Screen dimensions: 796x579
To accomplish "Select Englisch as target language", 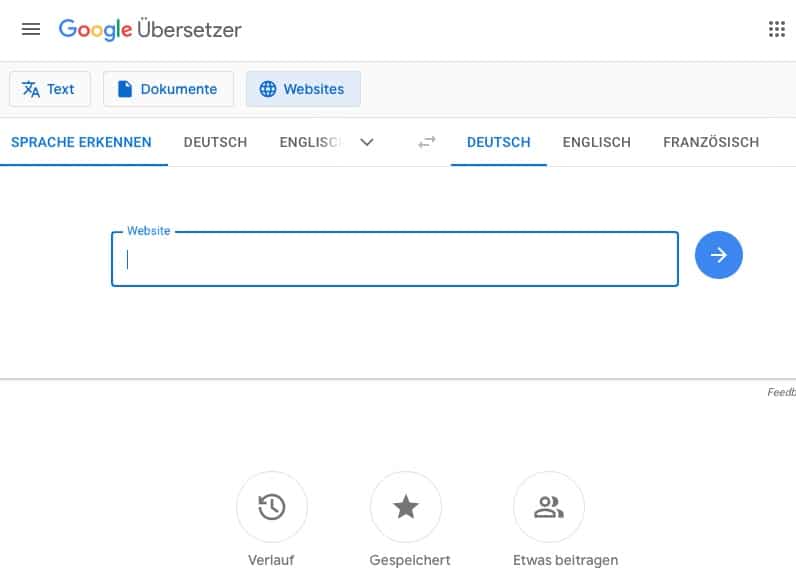I will click(596, 142).
